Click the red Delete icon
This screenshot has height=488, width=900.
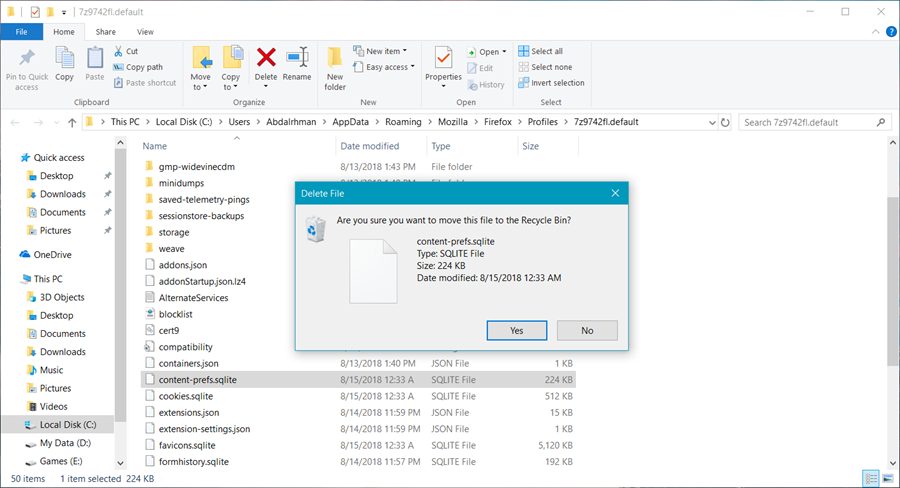[266, 57]
